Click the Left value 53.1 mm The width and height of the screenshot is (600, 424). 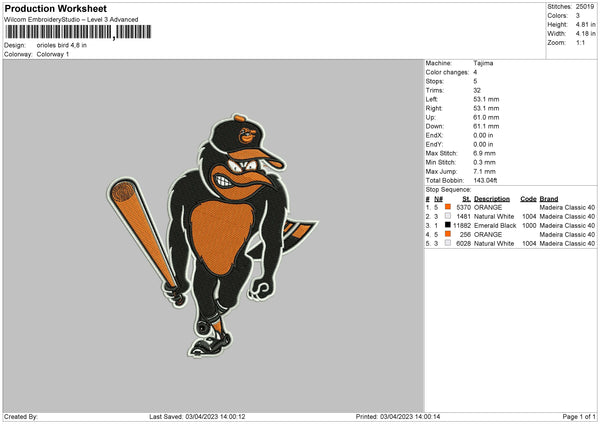pos(486,99)
